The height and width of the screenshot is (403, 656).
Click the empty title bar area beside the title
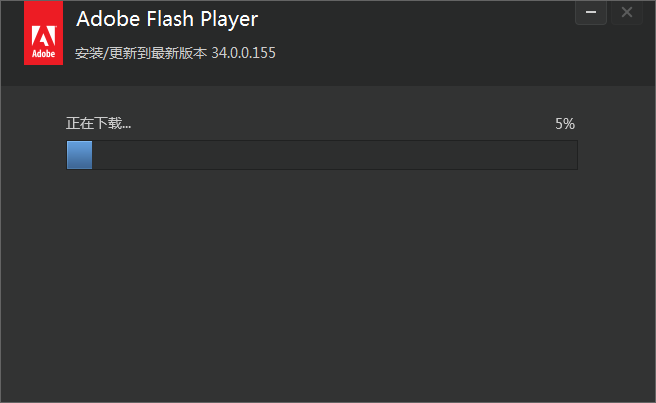click(x=420, y=20)
